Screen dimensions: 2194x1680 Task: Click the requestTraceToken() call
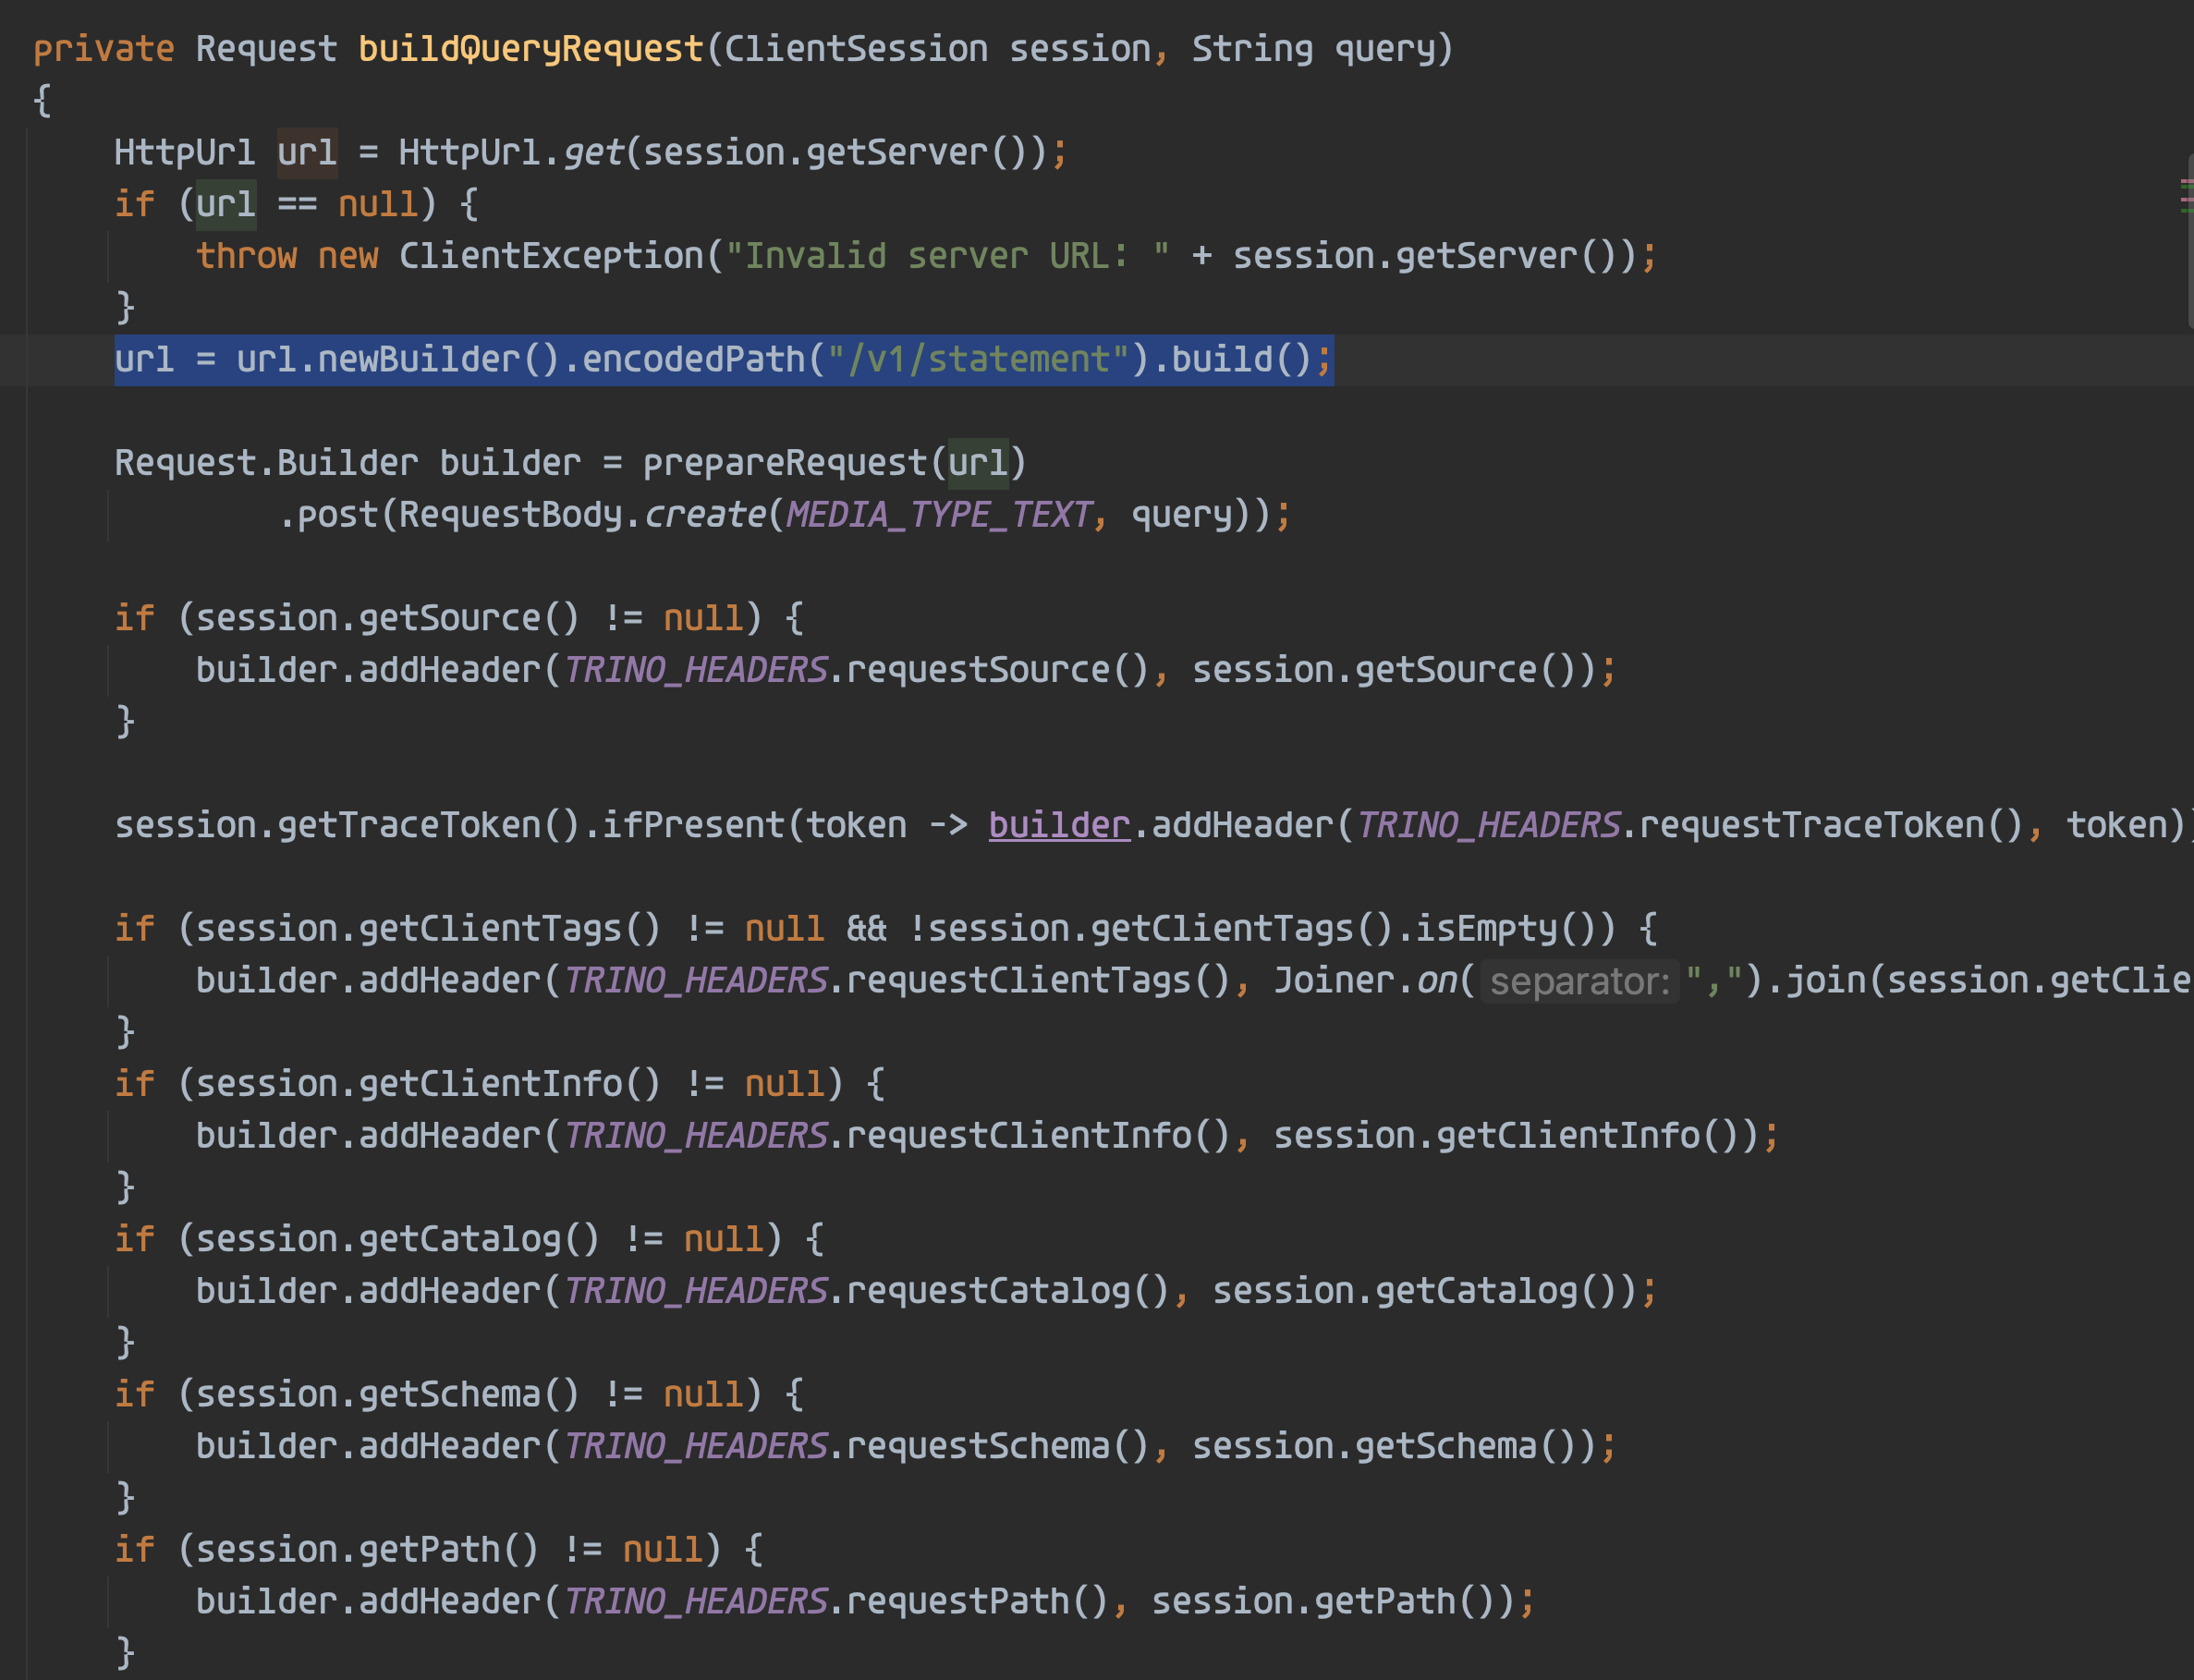pyautogui.click(x=1831, y=825)
